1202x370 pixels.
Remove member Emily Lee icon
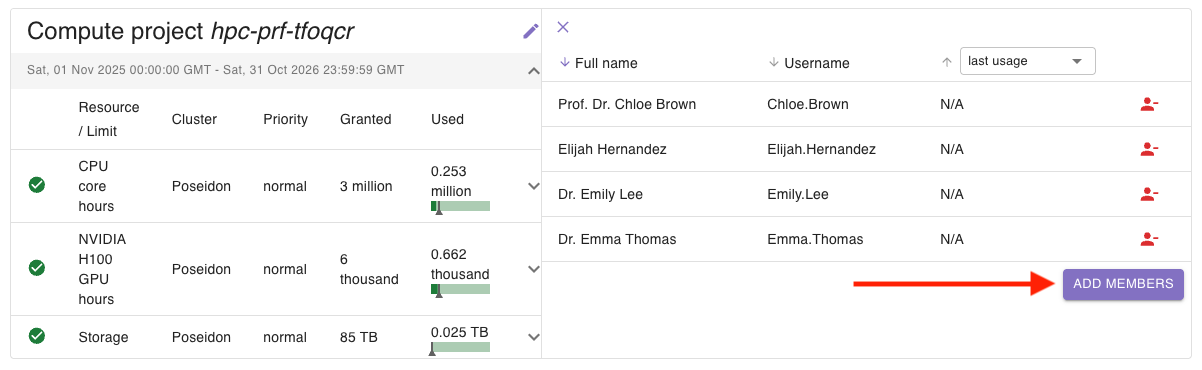pos(1149,194)
